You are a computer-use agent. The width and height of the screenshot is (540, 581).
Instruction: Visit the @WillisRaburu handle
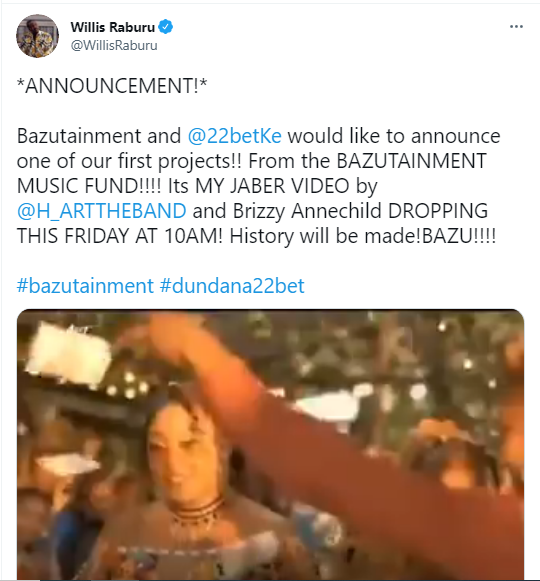coord(114,45)
